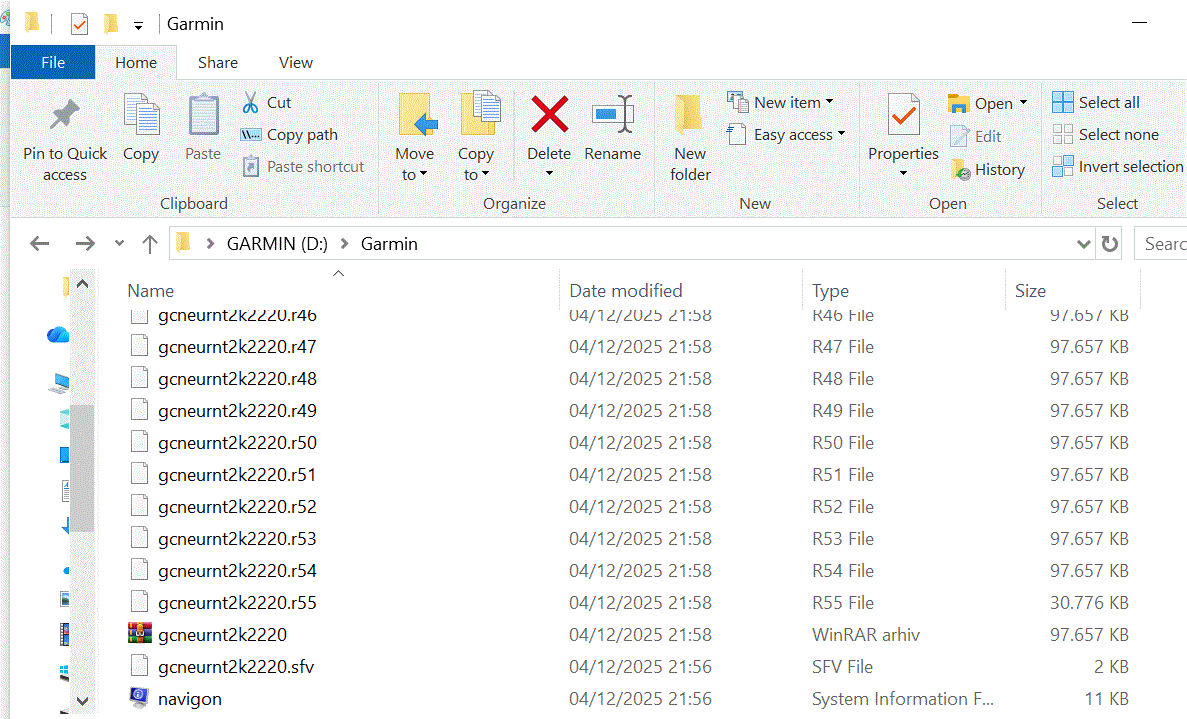Sort files by the Date modified column
The height and width of the screenshot is (719, 1187).
626,291
